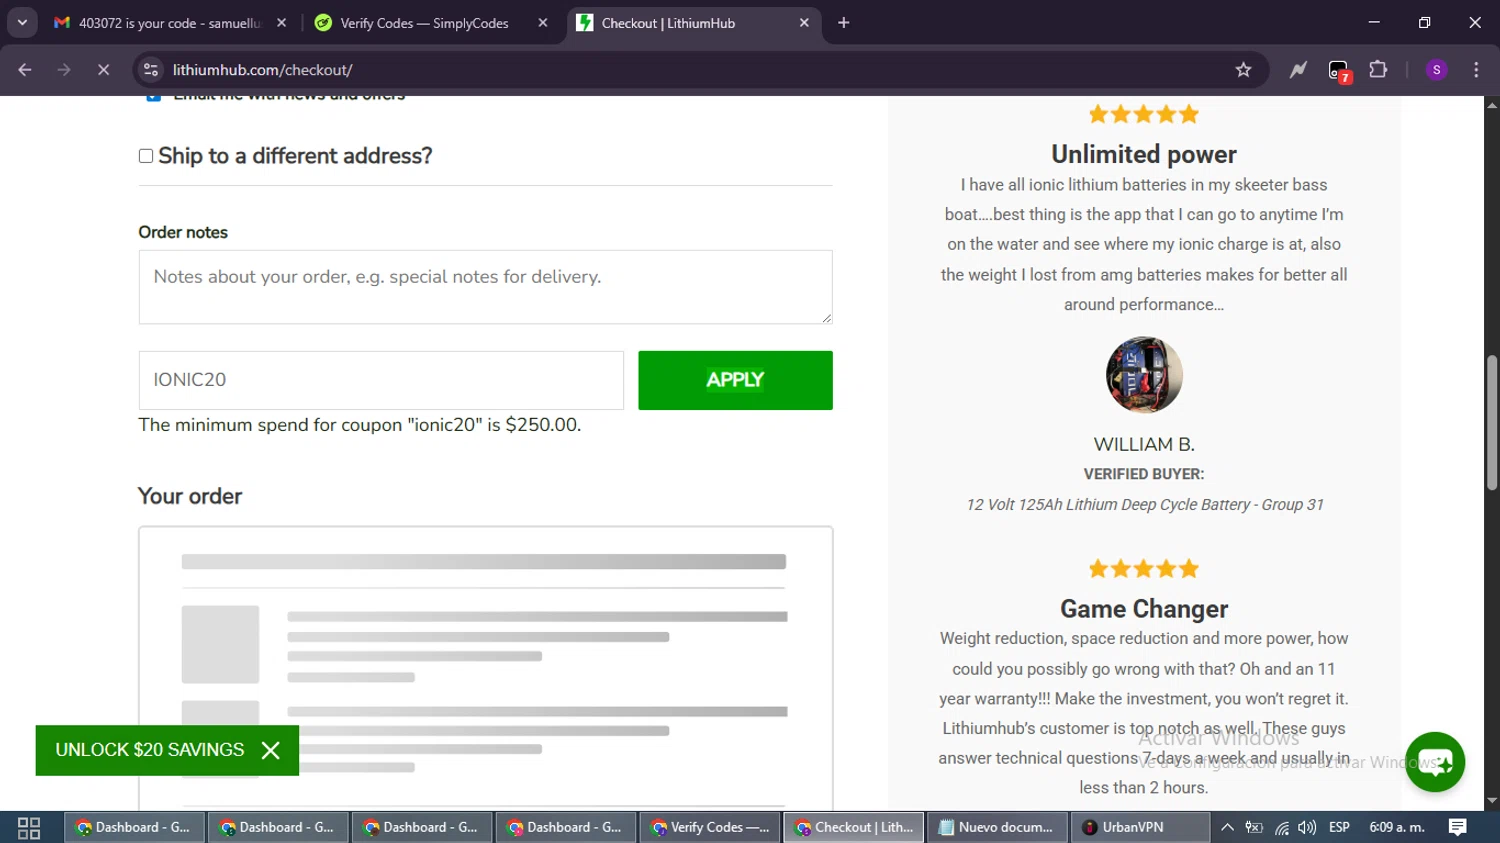Change the ESP input language indicator
The image size is (1500, 843).
1339,828
